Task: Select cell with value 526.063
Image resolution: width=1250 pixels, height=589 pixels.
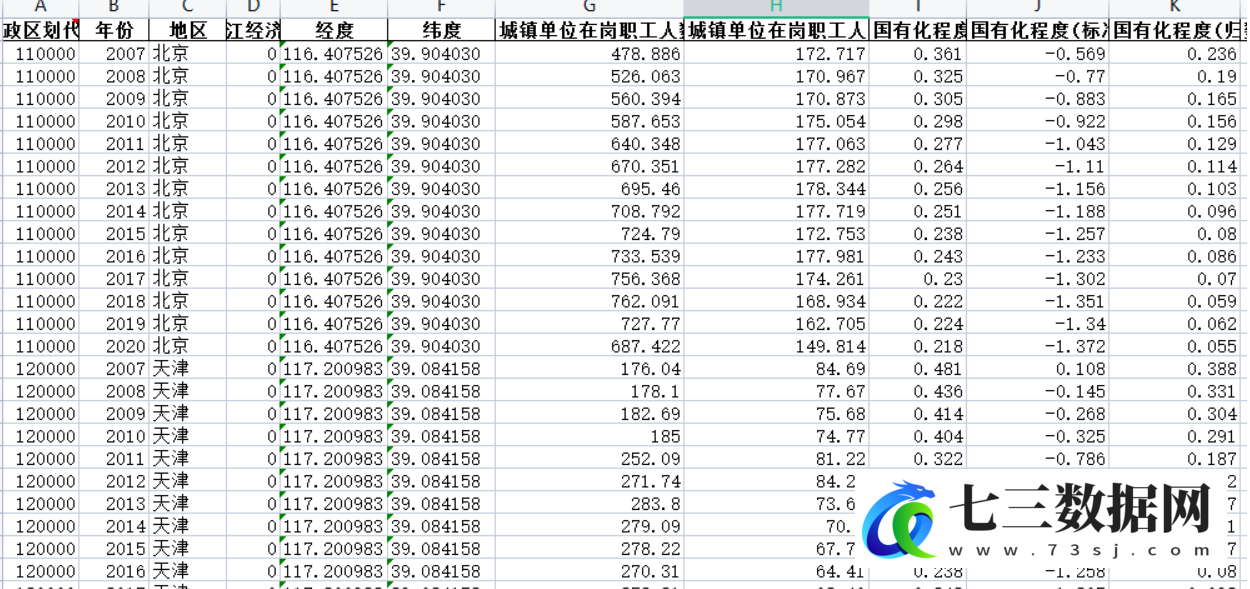Action: click(589, 76)
